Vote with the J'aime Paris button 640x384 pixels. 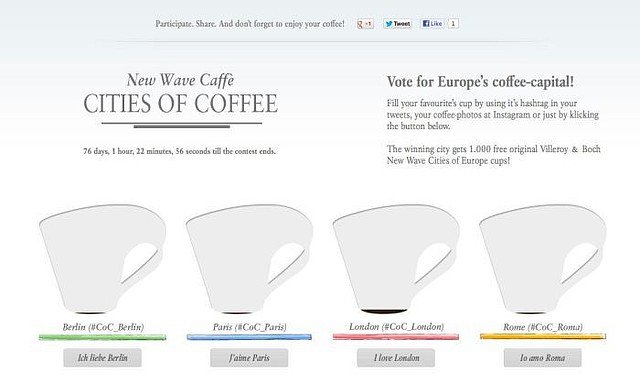(249, 358)
